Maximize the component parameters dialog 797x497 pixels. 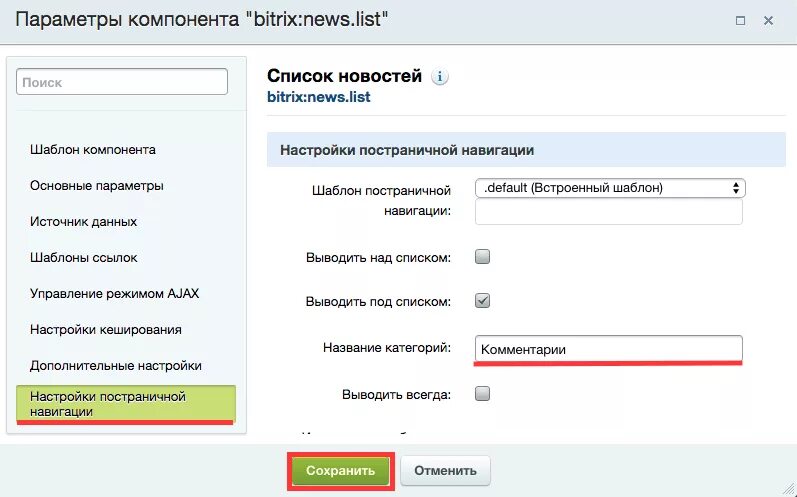coord(740,21)
